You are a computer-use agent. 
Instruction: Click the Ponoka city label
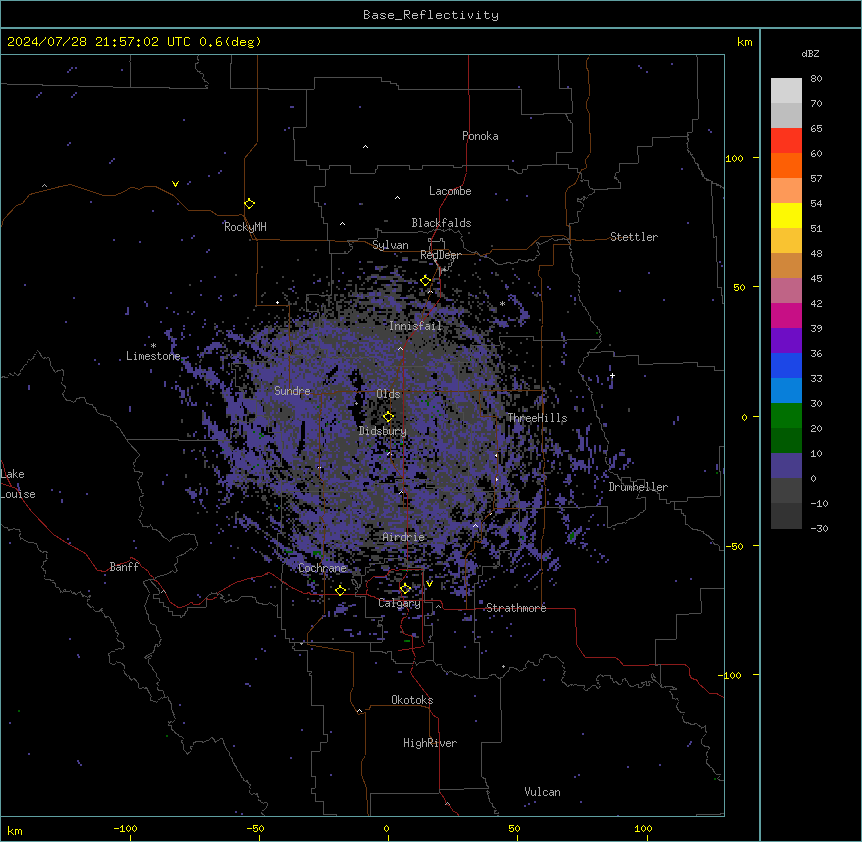click(x=480, y=136)
